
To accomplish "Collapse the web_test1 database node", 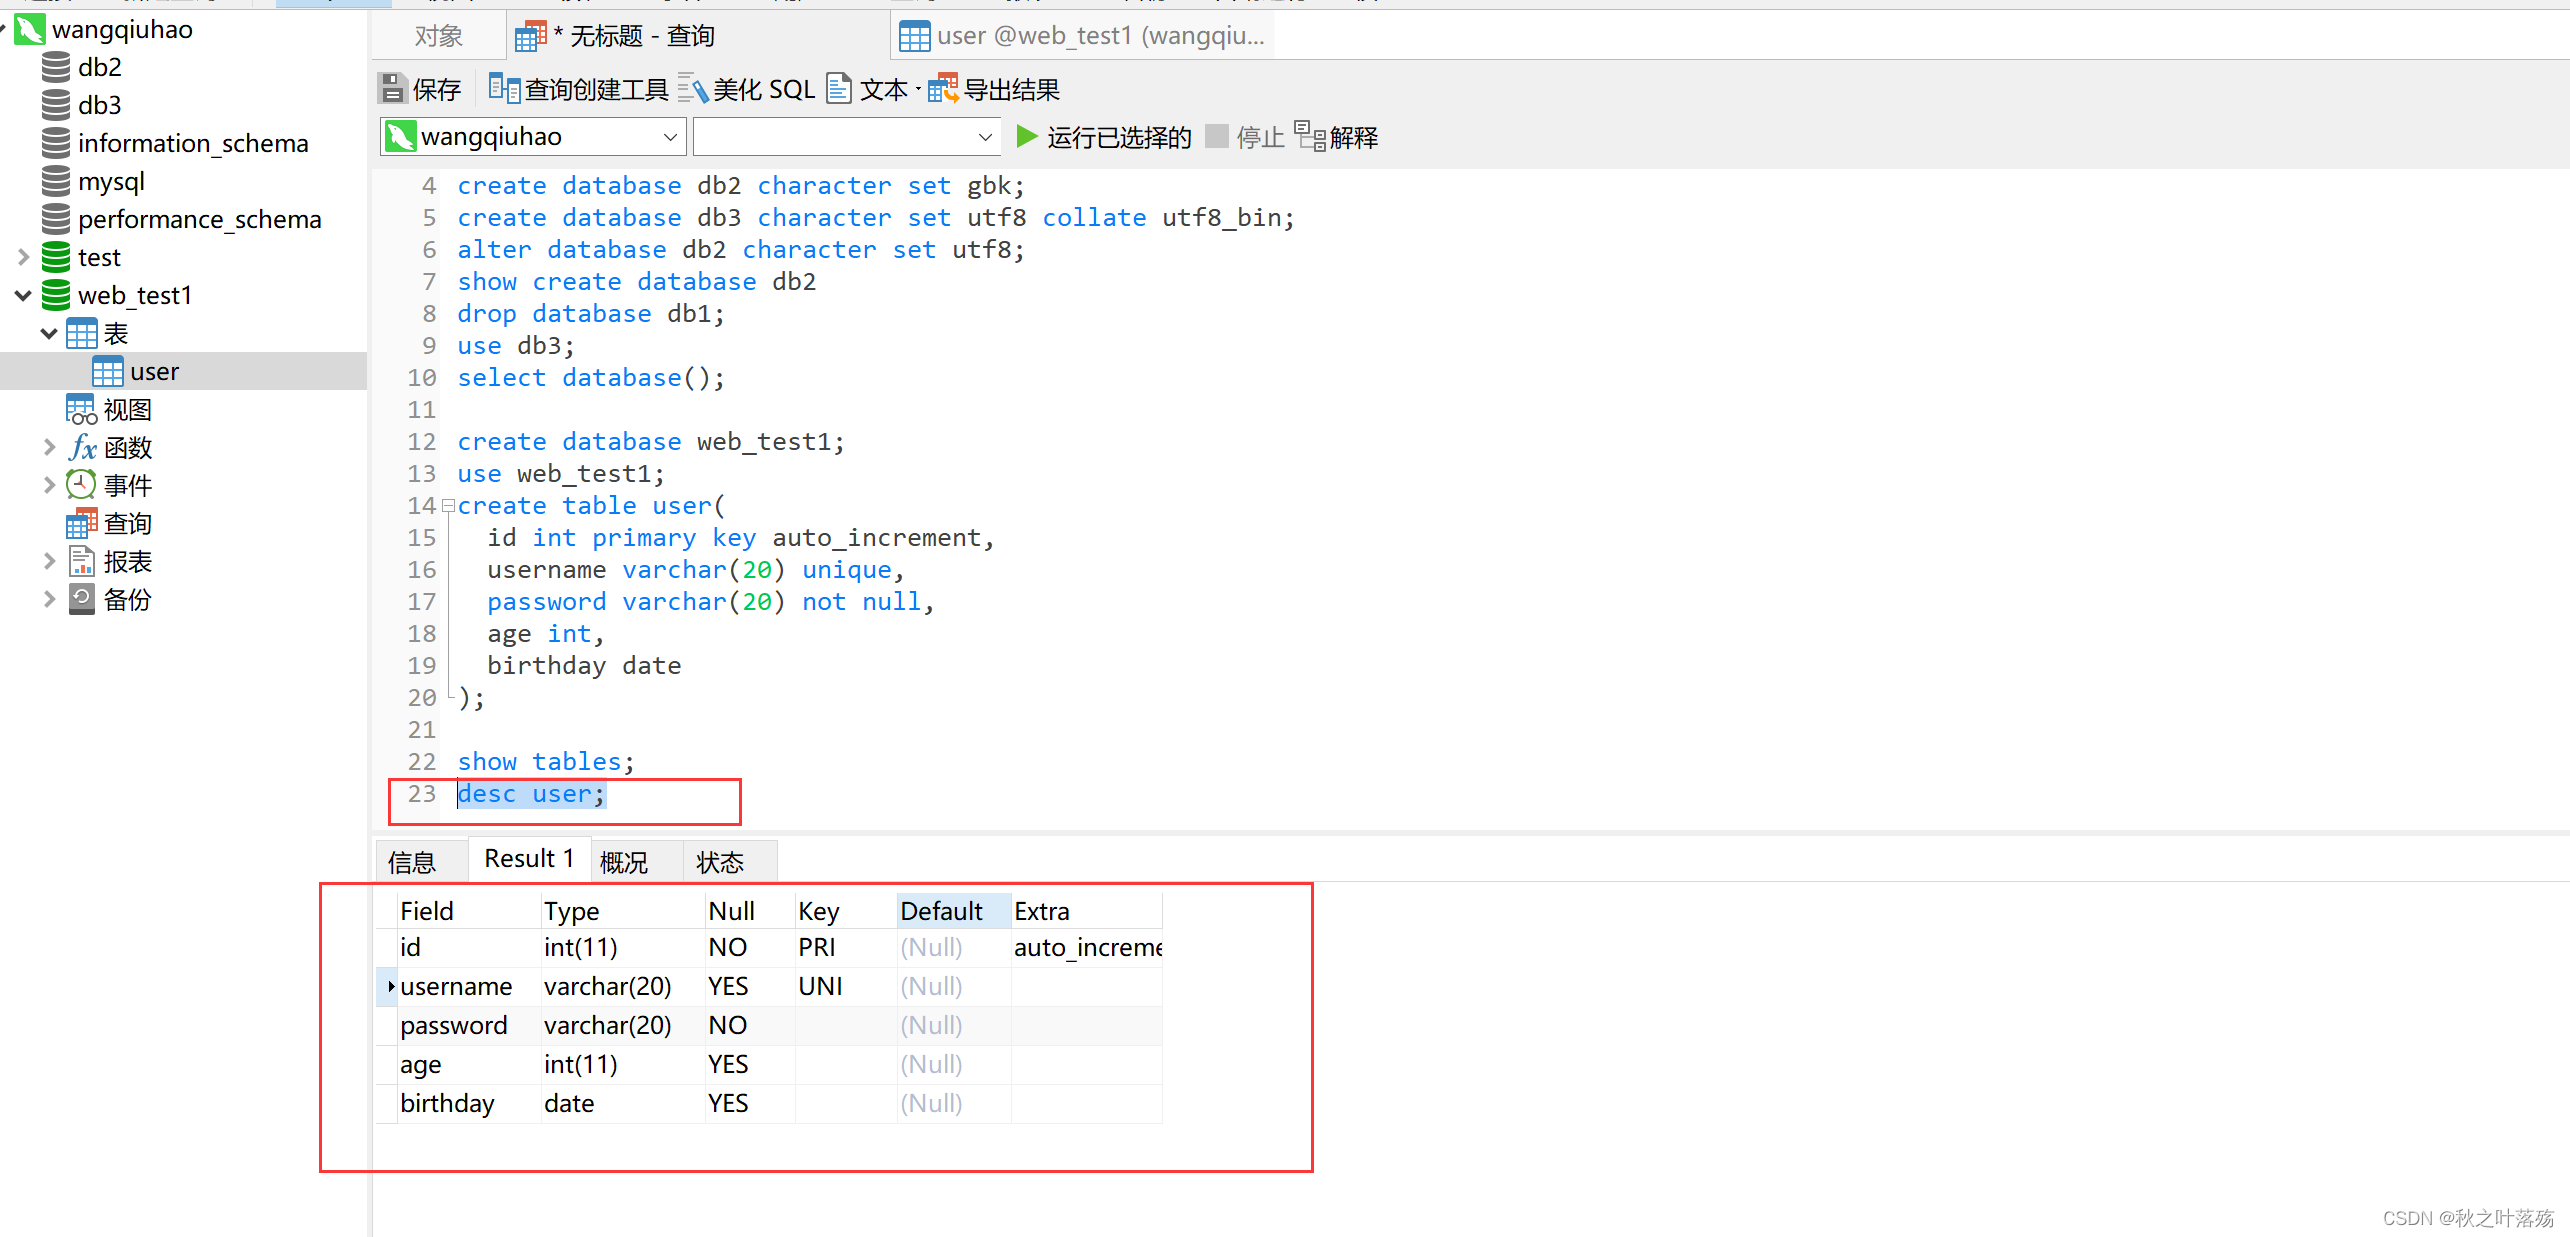I will pyautogui.click(x=24, y=295).
